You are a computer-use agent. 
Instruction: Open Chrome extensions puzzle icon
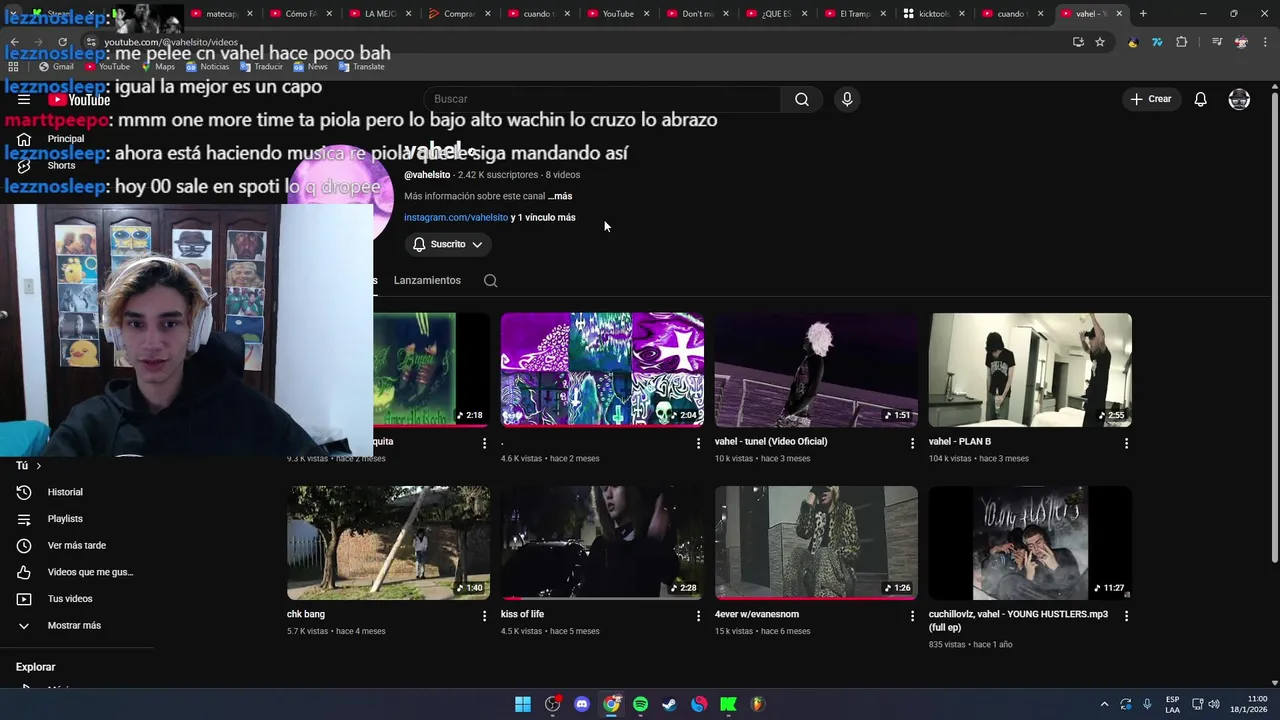[x=1181, y=42]
